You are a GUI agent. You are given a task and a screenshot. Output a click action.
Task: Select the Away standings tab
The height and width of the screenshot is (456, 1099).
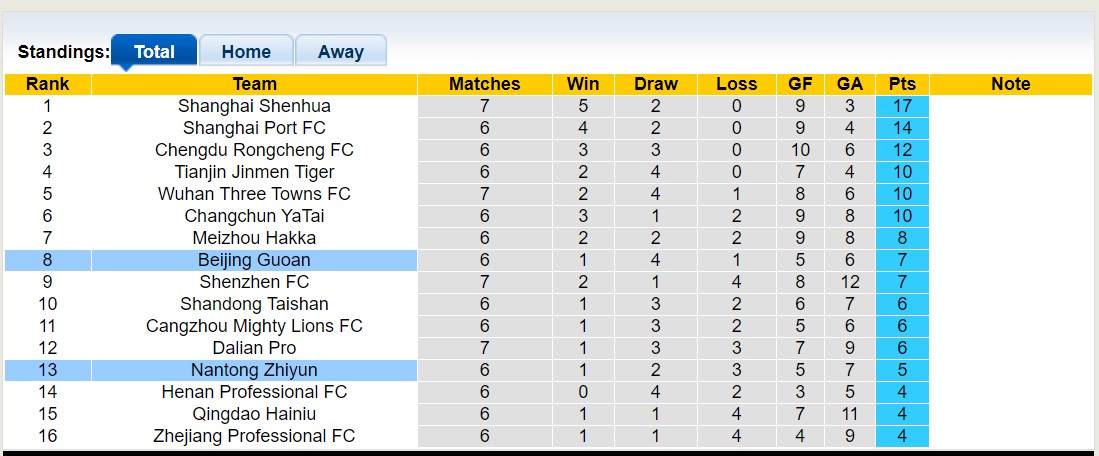tap(341, 52)
